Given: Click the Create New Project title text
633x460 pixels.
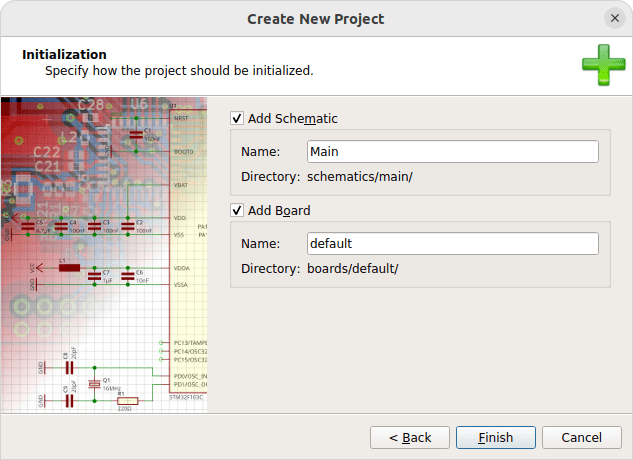Looking at the screenshot, I should pos(316,19).
